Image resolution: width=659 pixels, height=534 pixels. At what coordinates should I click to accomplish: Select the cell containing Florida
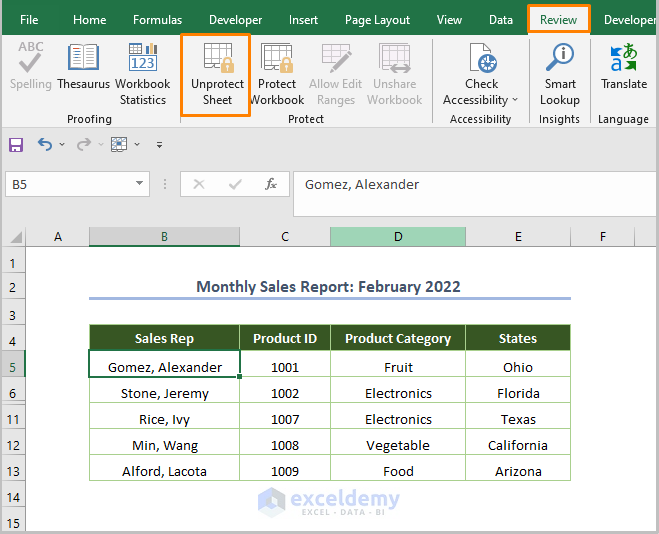coord(518,393)
